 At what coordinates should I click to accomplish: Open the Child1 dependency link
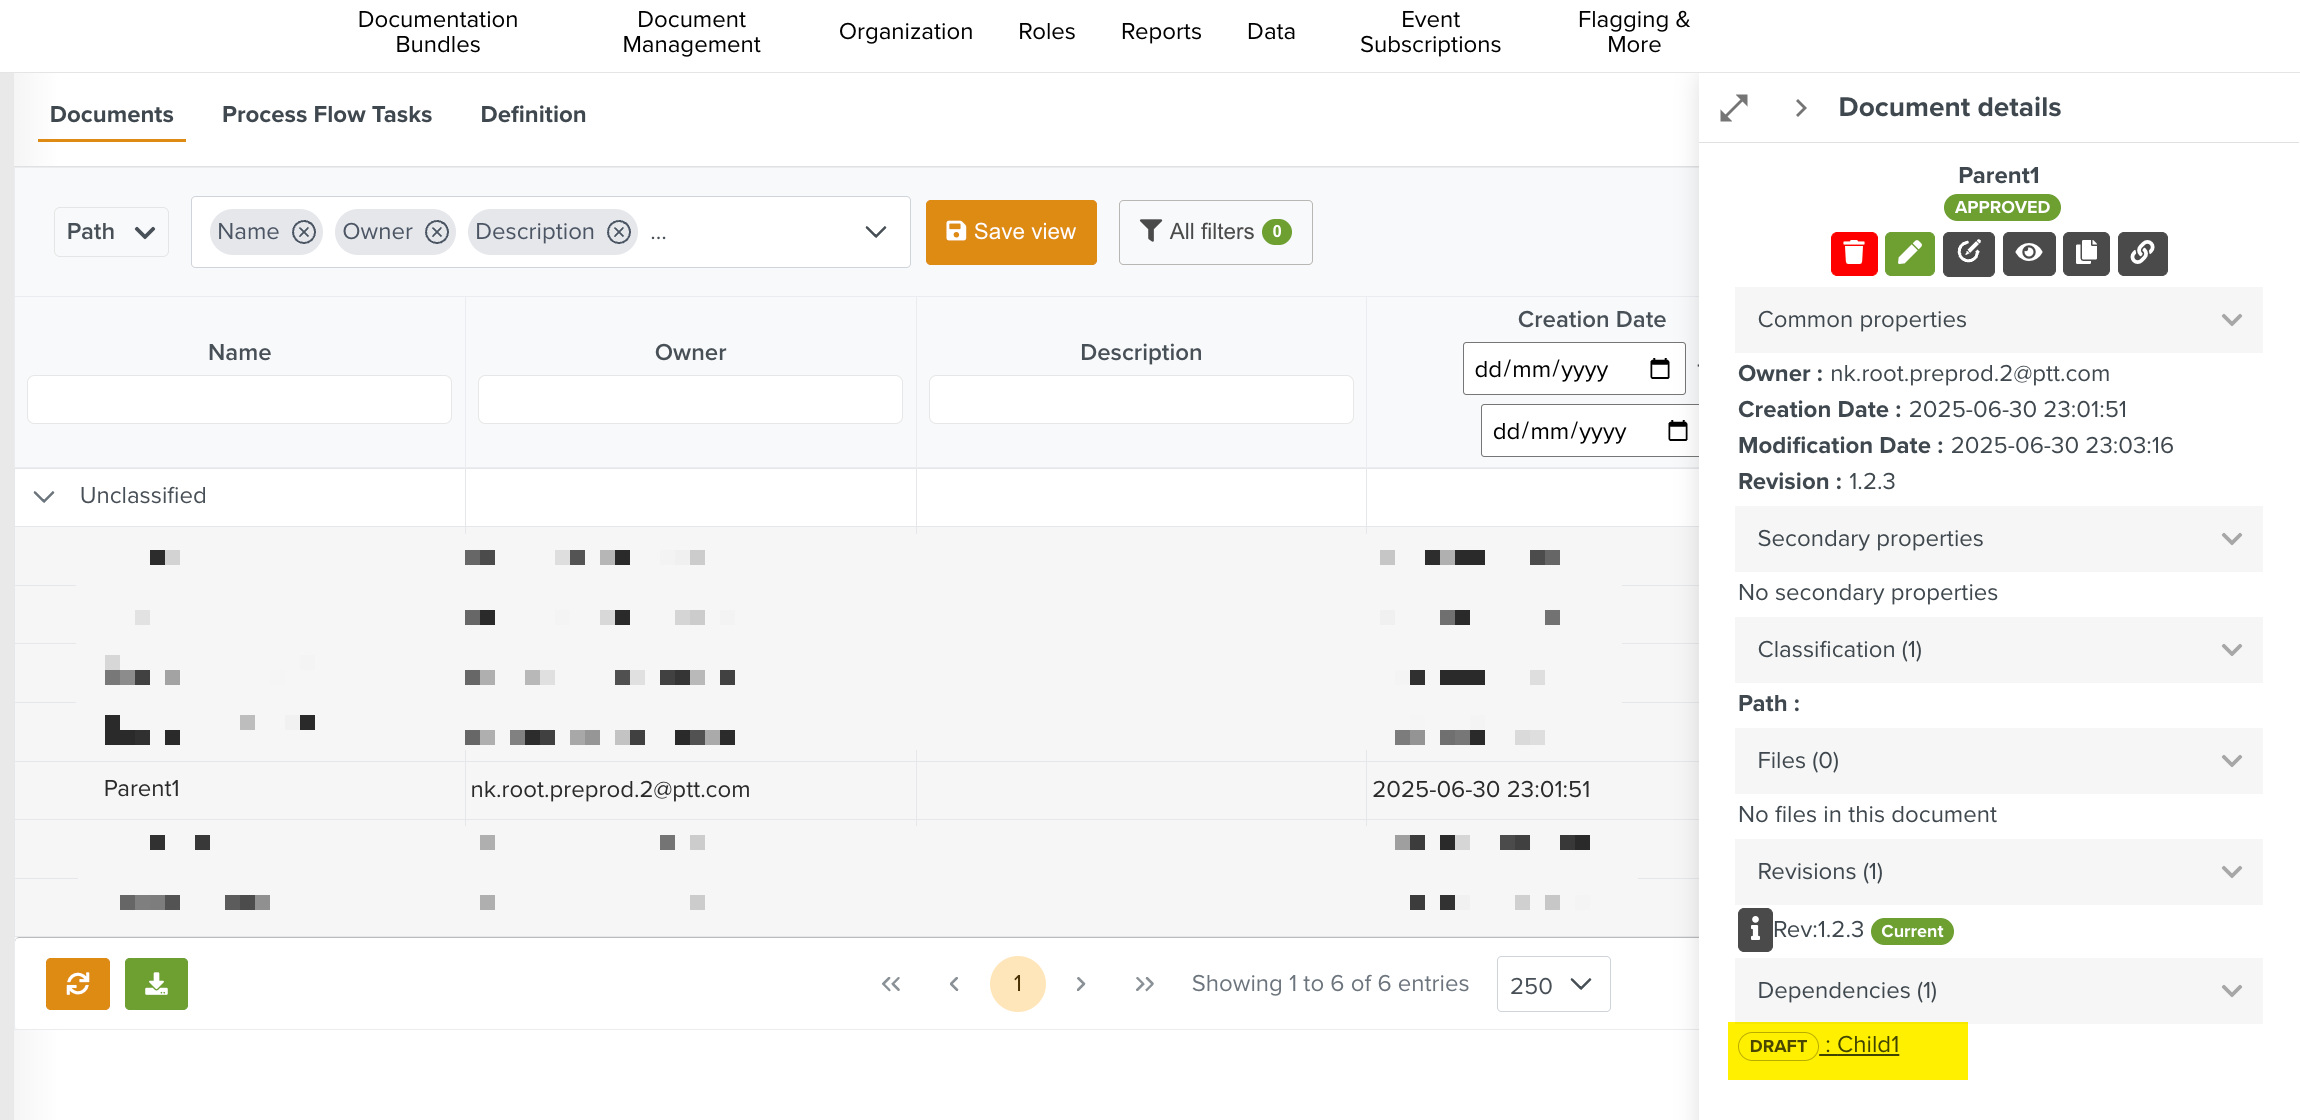pyautogui.click(x=1867, y=1045)
